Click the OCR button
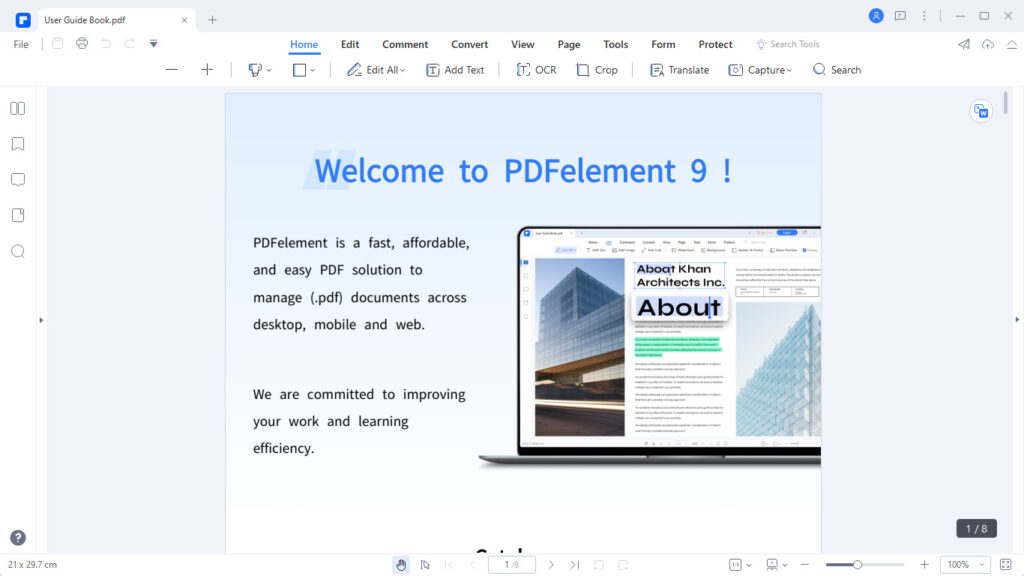Screen dimensions: 1024x576 pyautogui.click(x=536, y=70)
